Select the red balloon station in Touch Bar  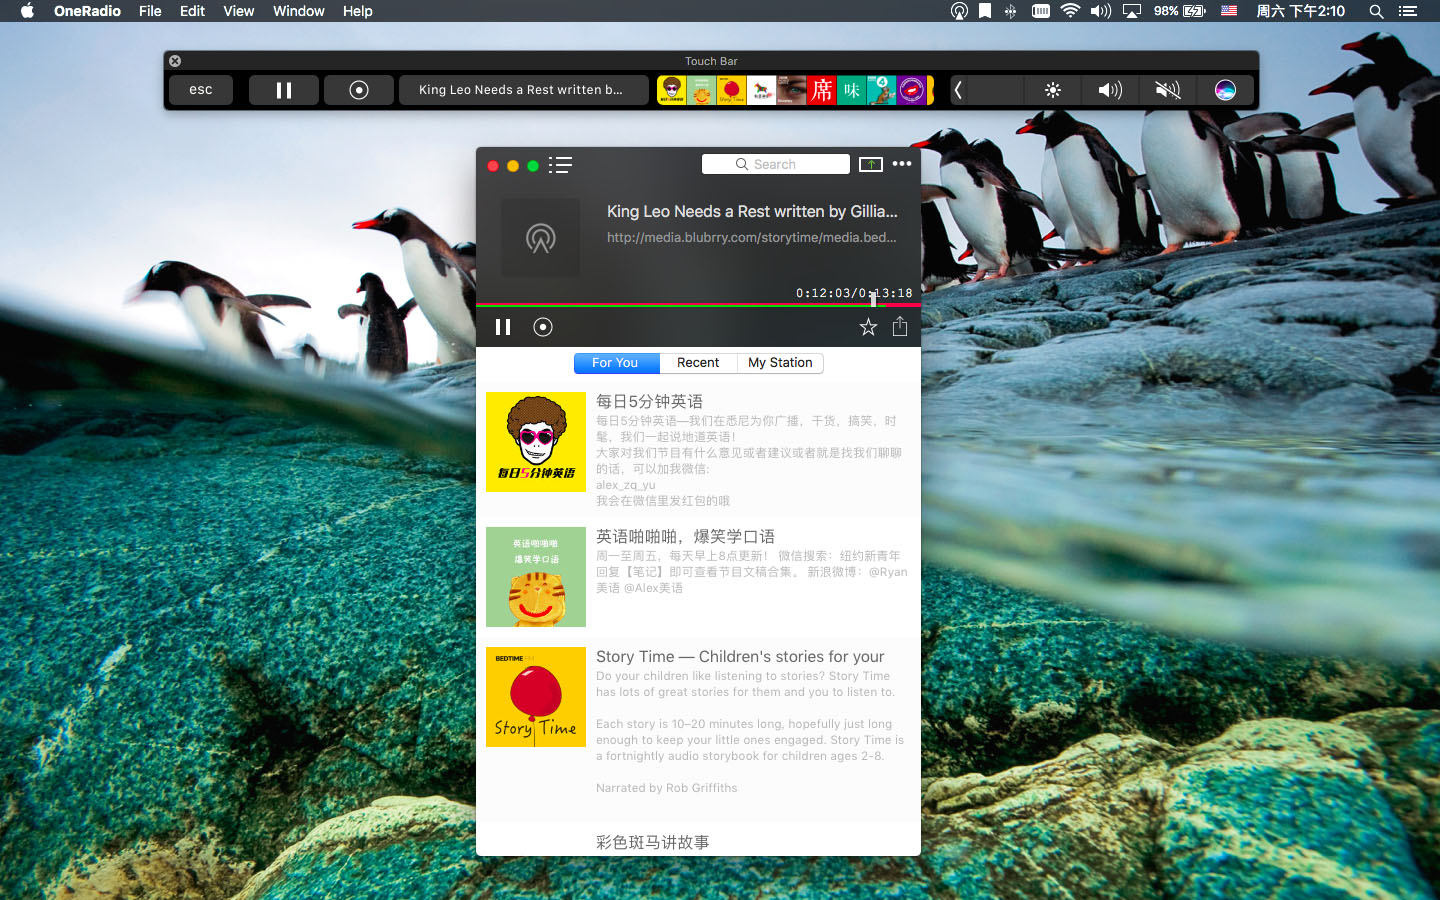pos(732,90)
